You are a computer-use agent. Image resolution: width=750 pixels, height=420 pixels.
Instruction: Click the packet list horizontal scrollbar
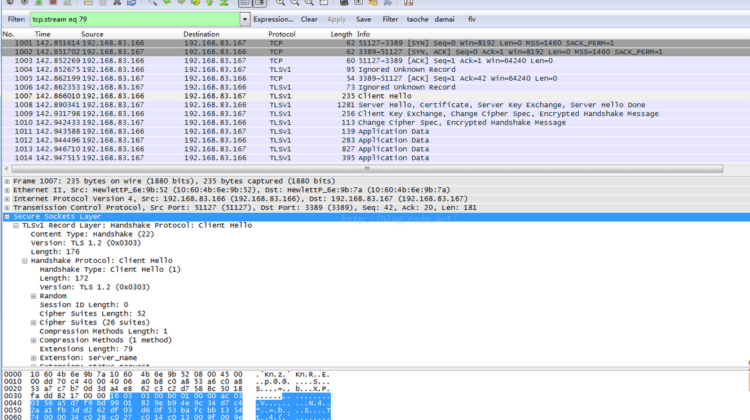(x=367, y=168)
